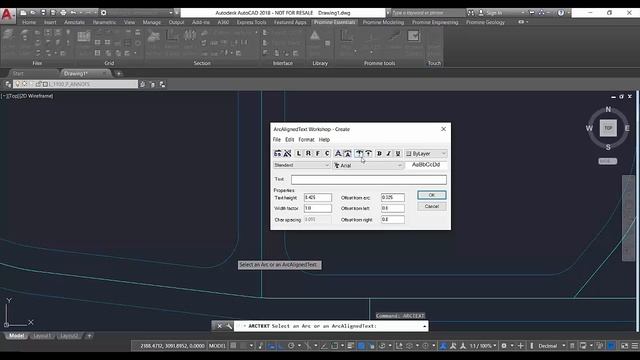Add new drawing tab with plus icon
The width and height of the screenshot is (640, 360).
pos(119,74)
